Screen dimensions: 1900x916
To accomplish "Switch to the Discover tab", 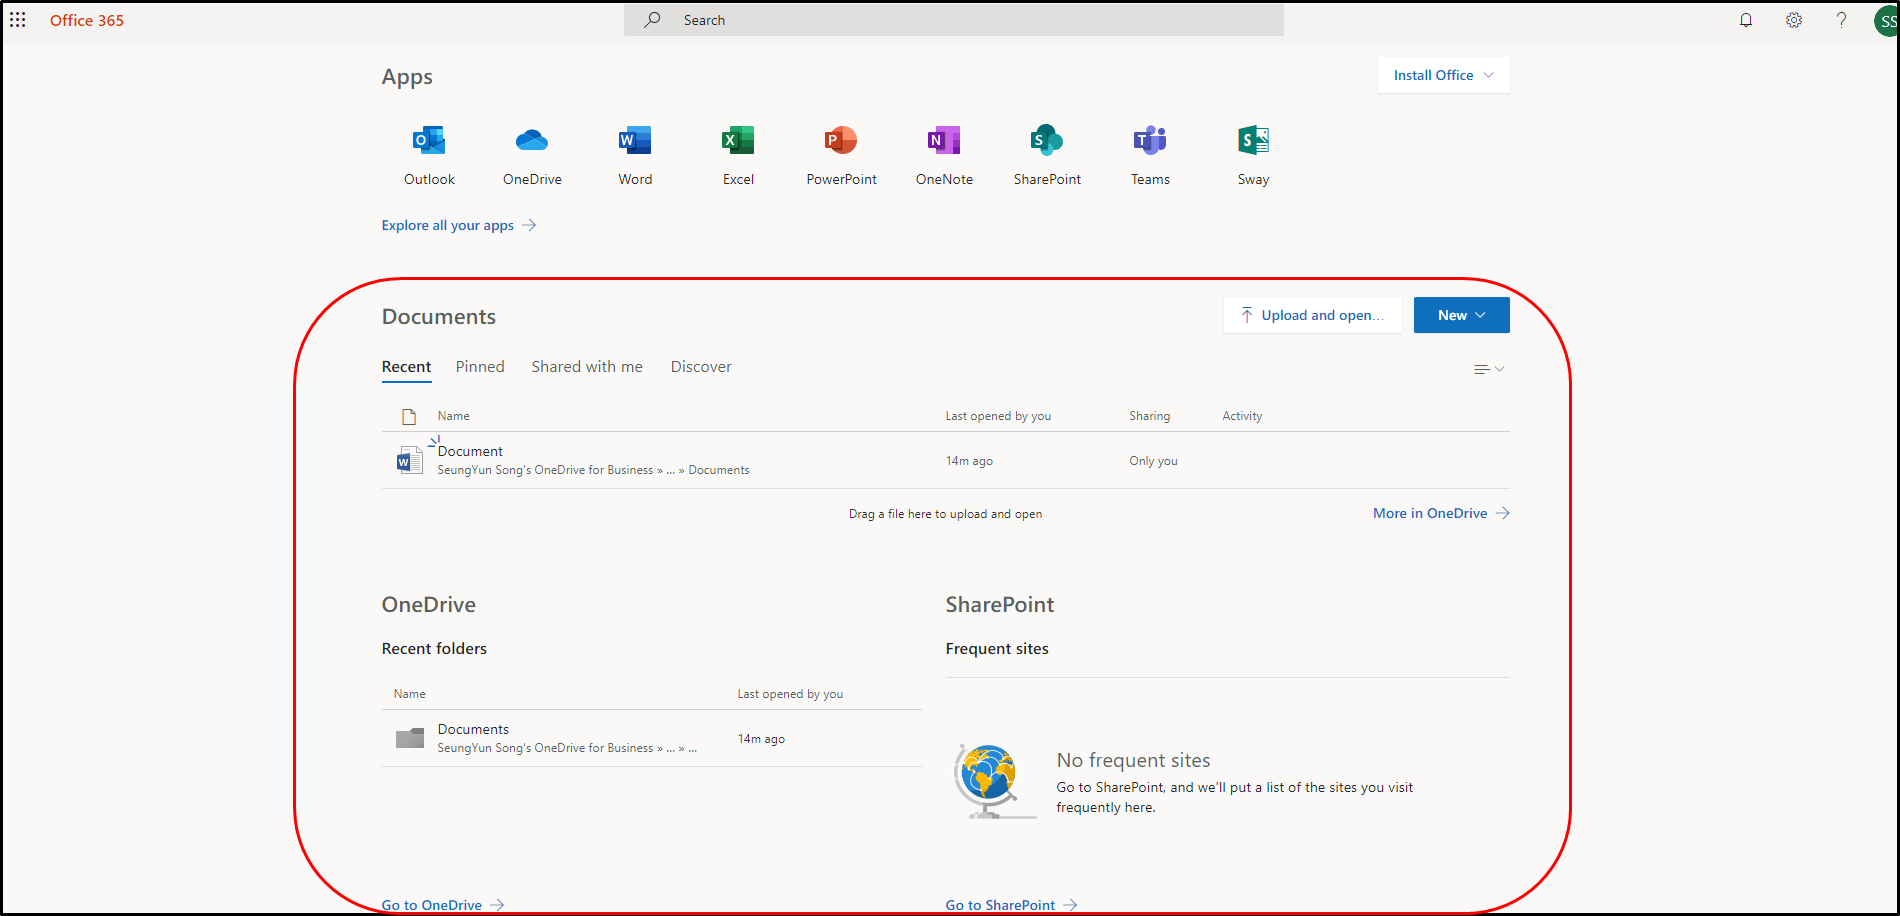I will [701, 367].
